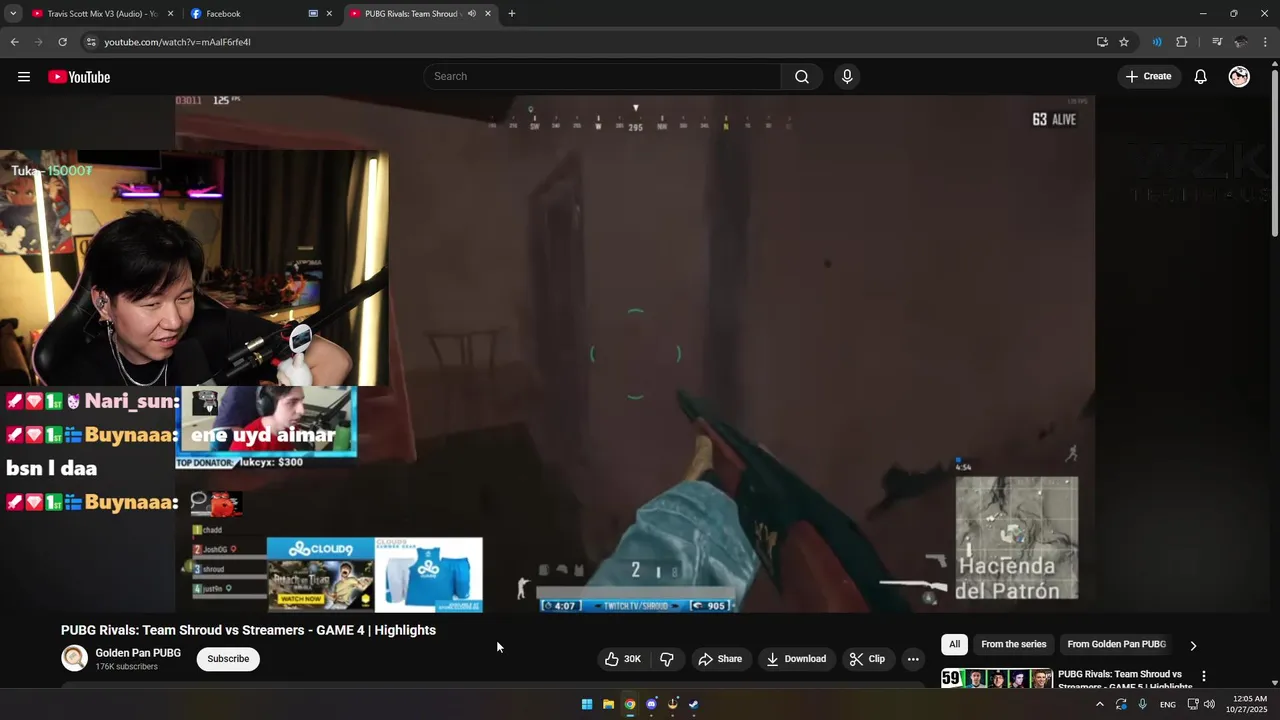This screenshot has width=1280, height=720.
Task: Open Chrome profile avatar in toolbar
Action: 1241,42
